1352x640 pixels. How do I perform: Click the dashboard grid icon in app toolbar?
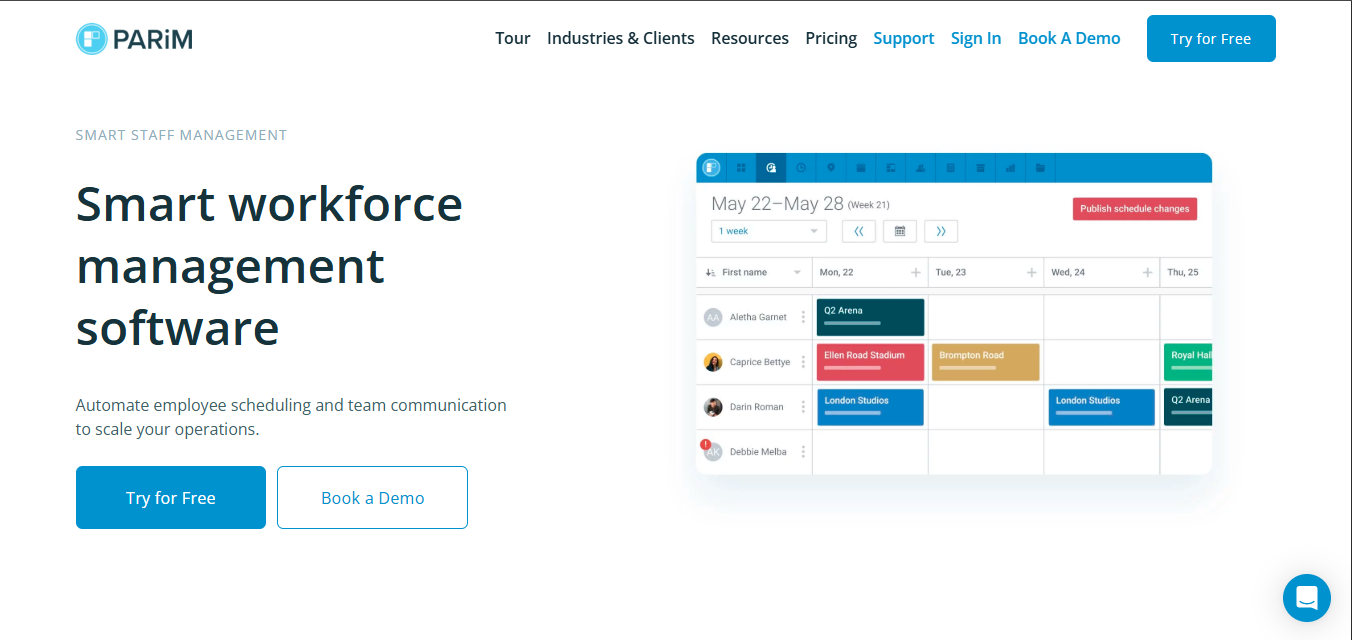pos(741,168)
